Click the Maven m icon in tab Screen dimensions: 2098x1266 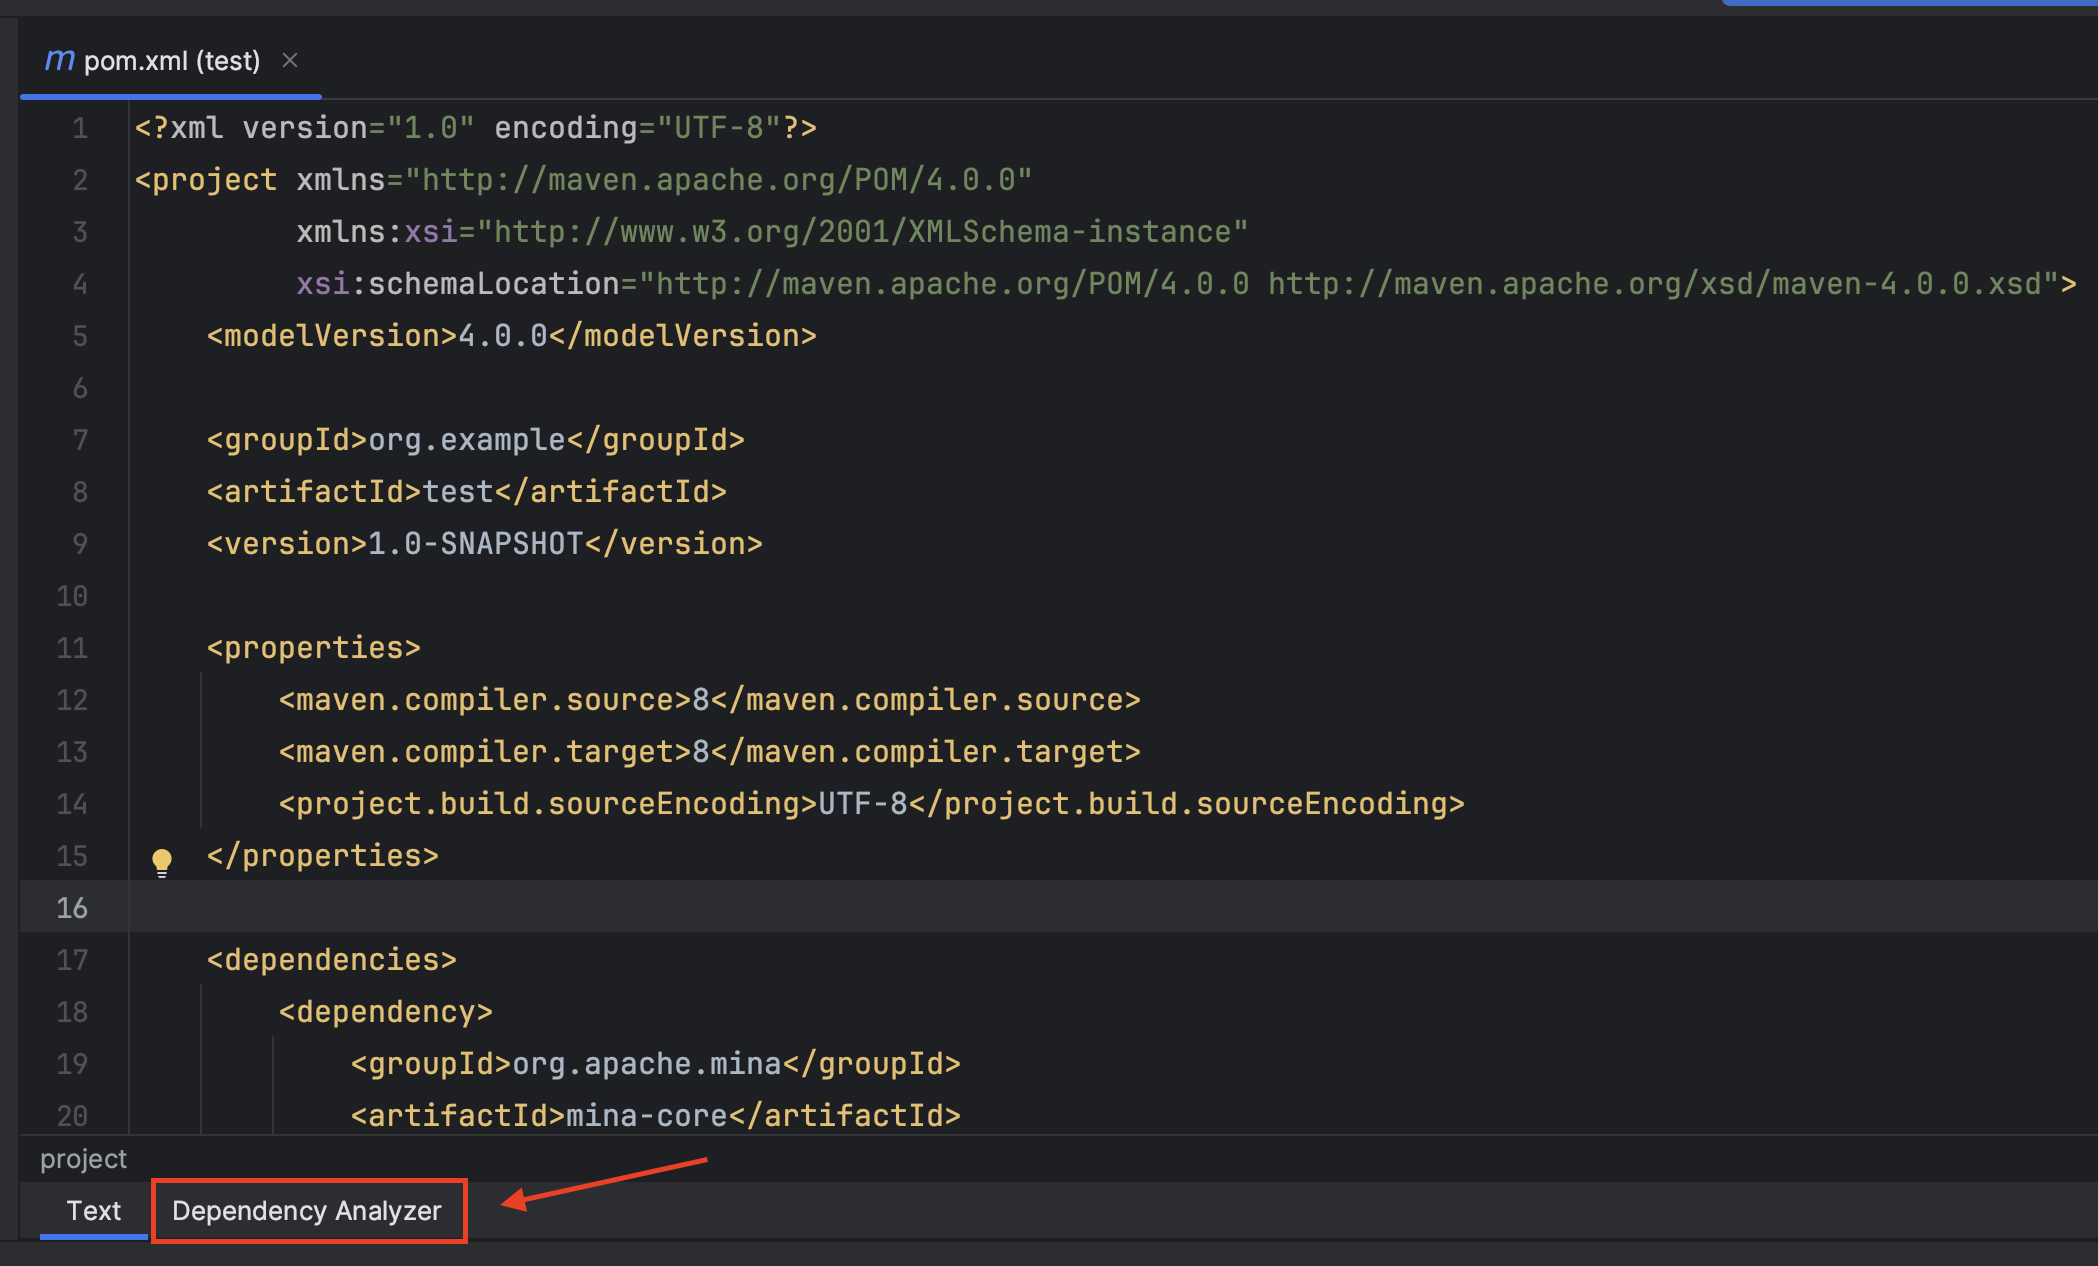[59, 61]
